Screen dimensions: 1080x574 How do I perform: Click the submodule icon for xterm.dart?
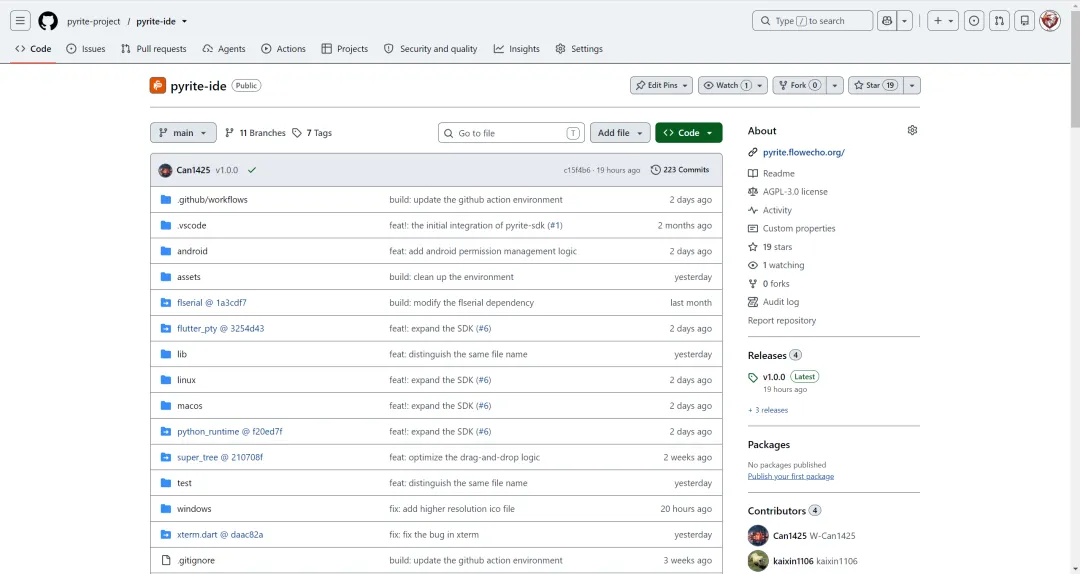pyautogui.click(x=165, y=534)
